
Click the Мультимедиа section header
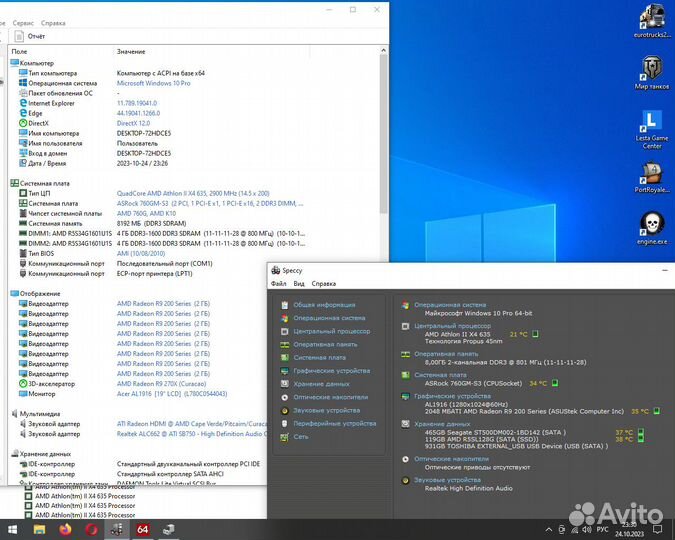[x=35, y=414]
